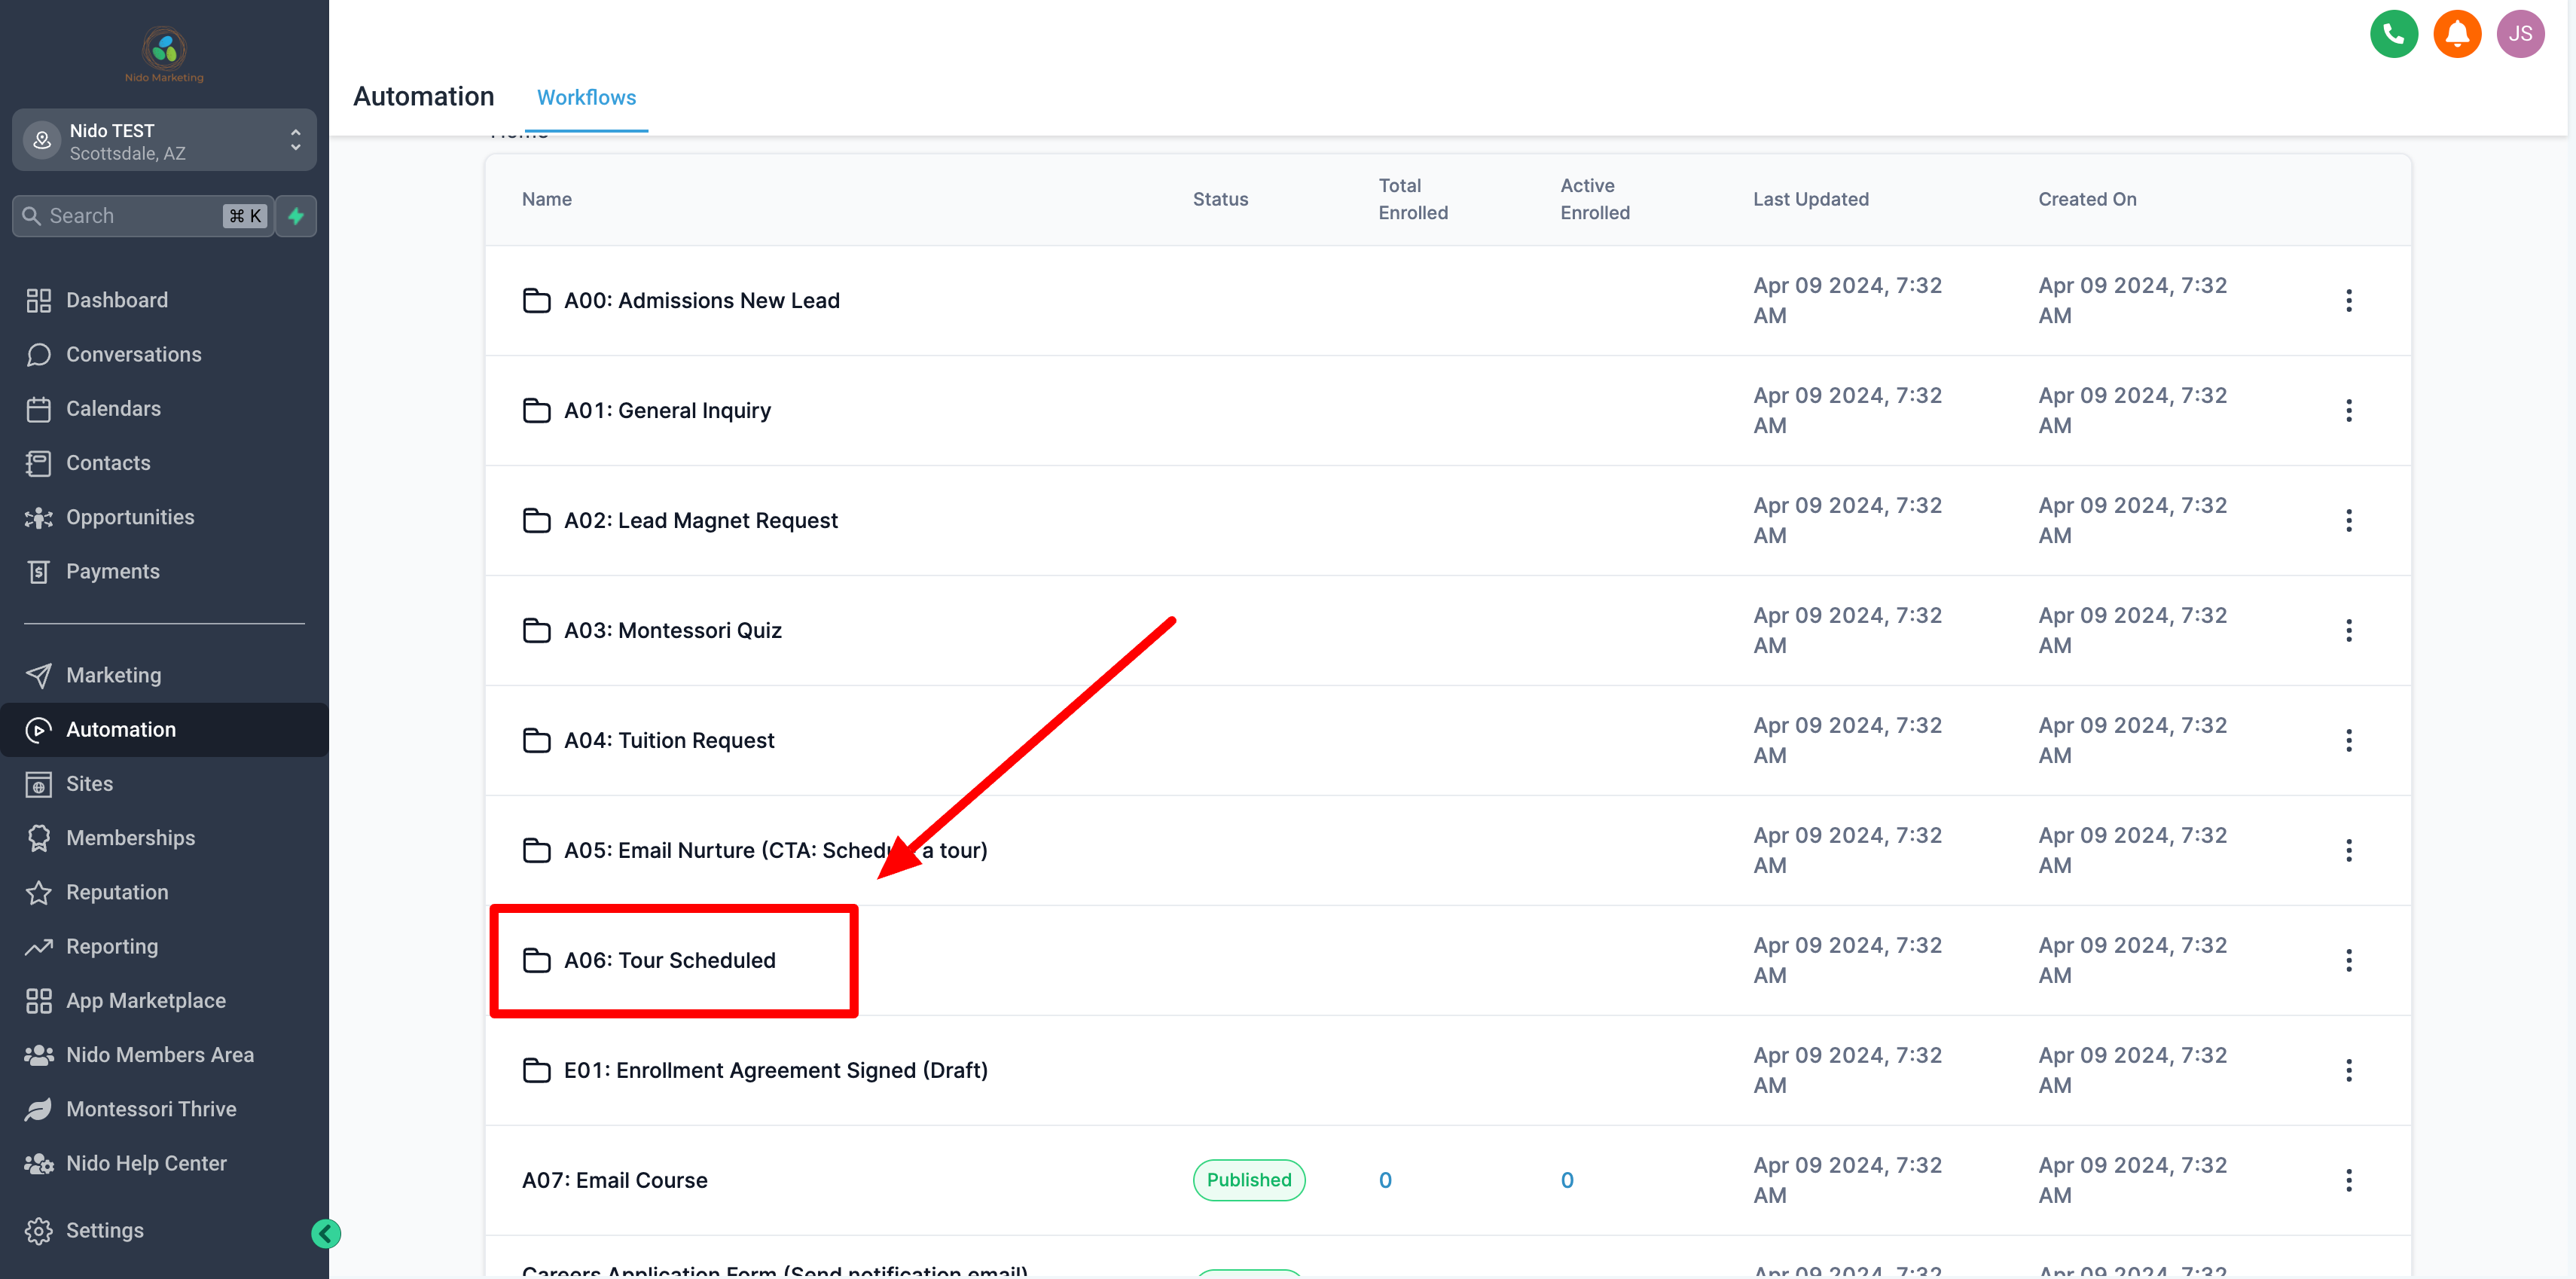Open more options for E01: Enrollment Agreement Signed
2576x1279 pixels.
[2348, 1070]
